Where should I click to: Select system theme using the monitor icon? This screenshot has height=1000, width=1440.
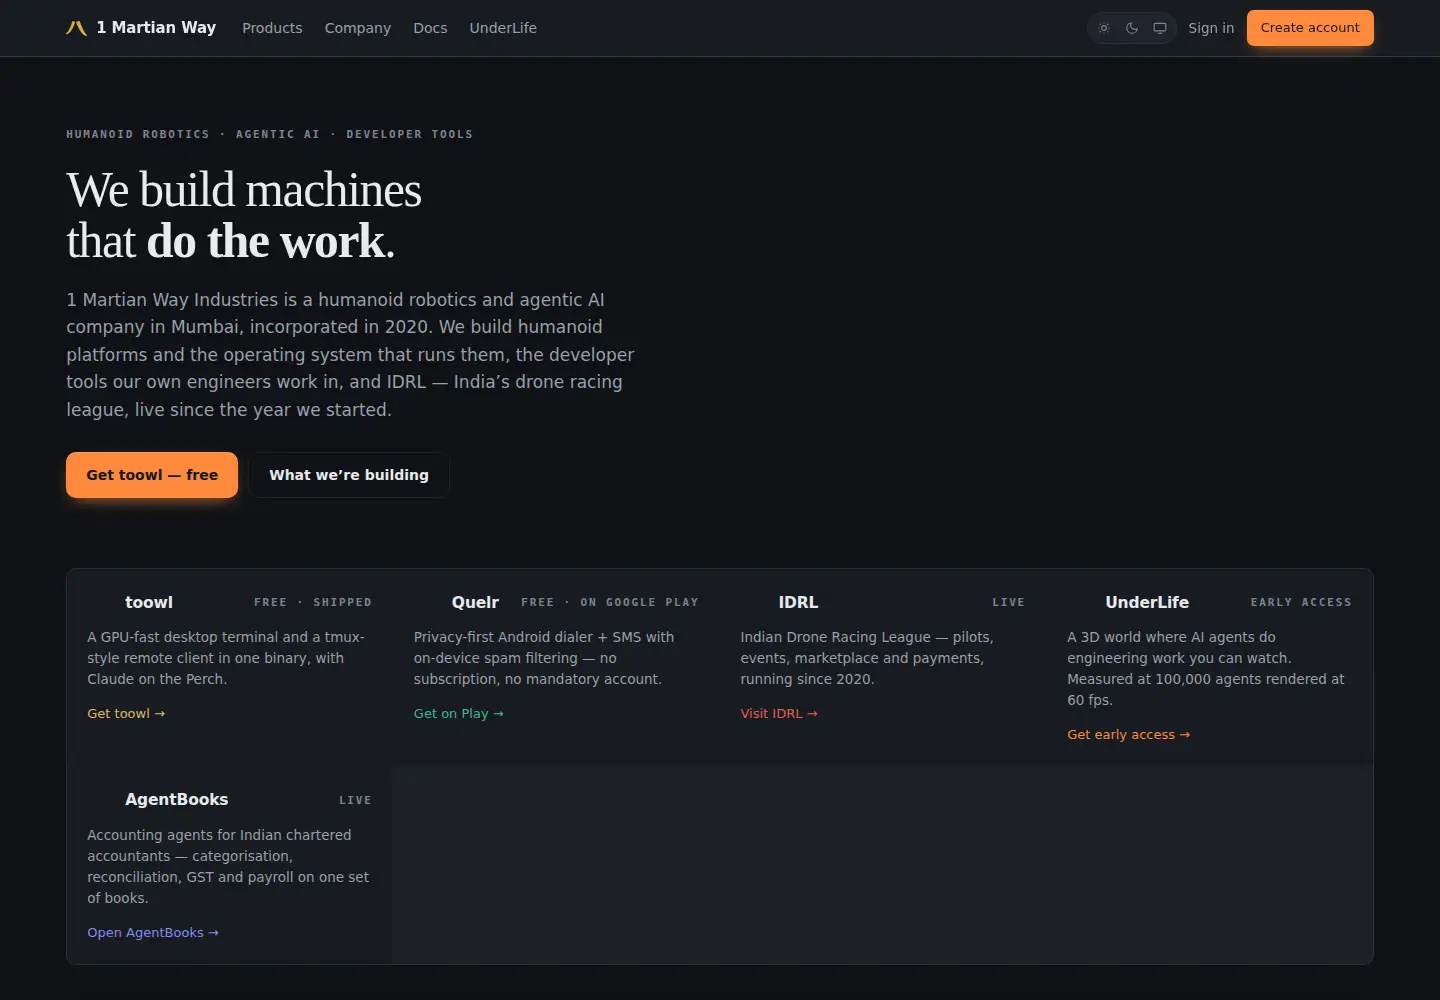coord(1160,28)
